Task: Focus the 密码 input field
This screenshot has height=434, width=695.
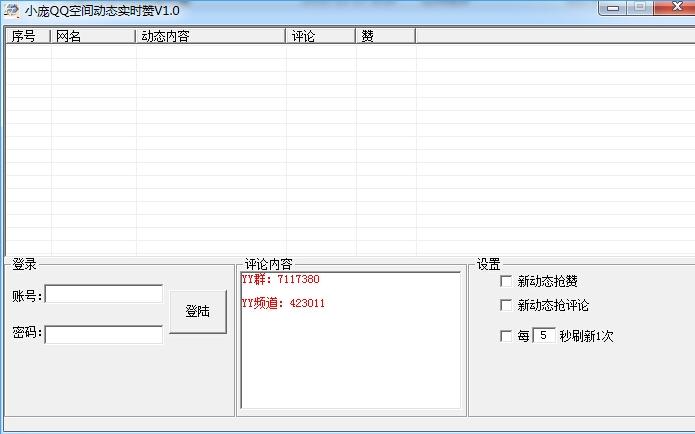Action: (104, 334)
